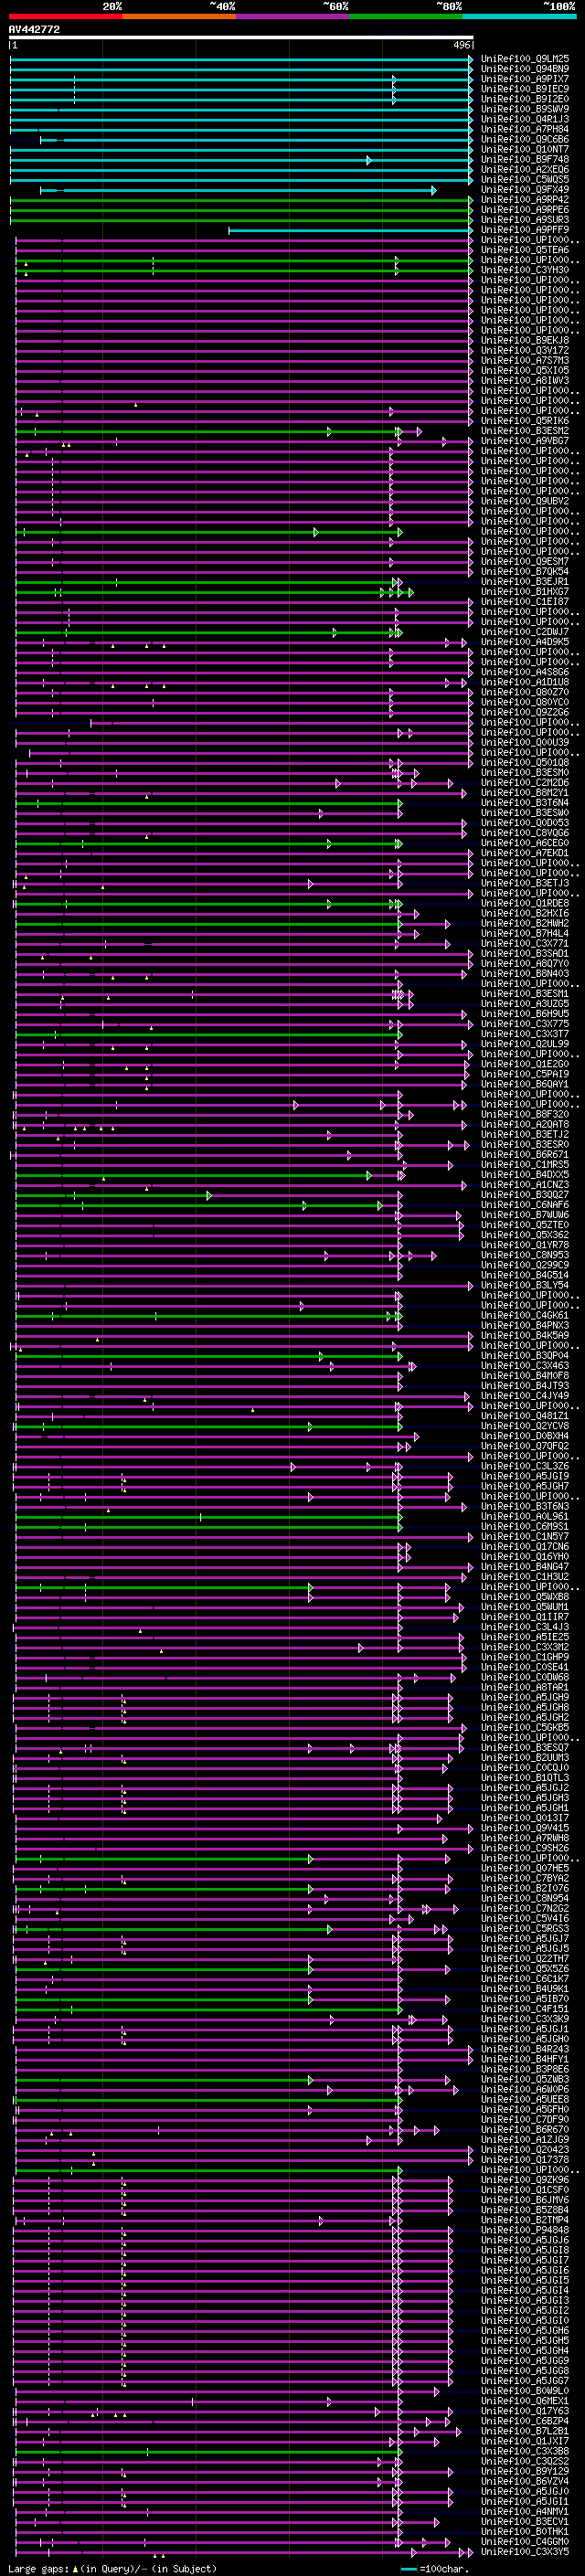The height and width of the screenshot is (2576, 585).
Task: Click the orange ~40% identity legend swatch
Action: [179, 16]
